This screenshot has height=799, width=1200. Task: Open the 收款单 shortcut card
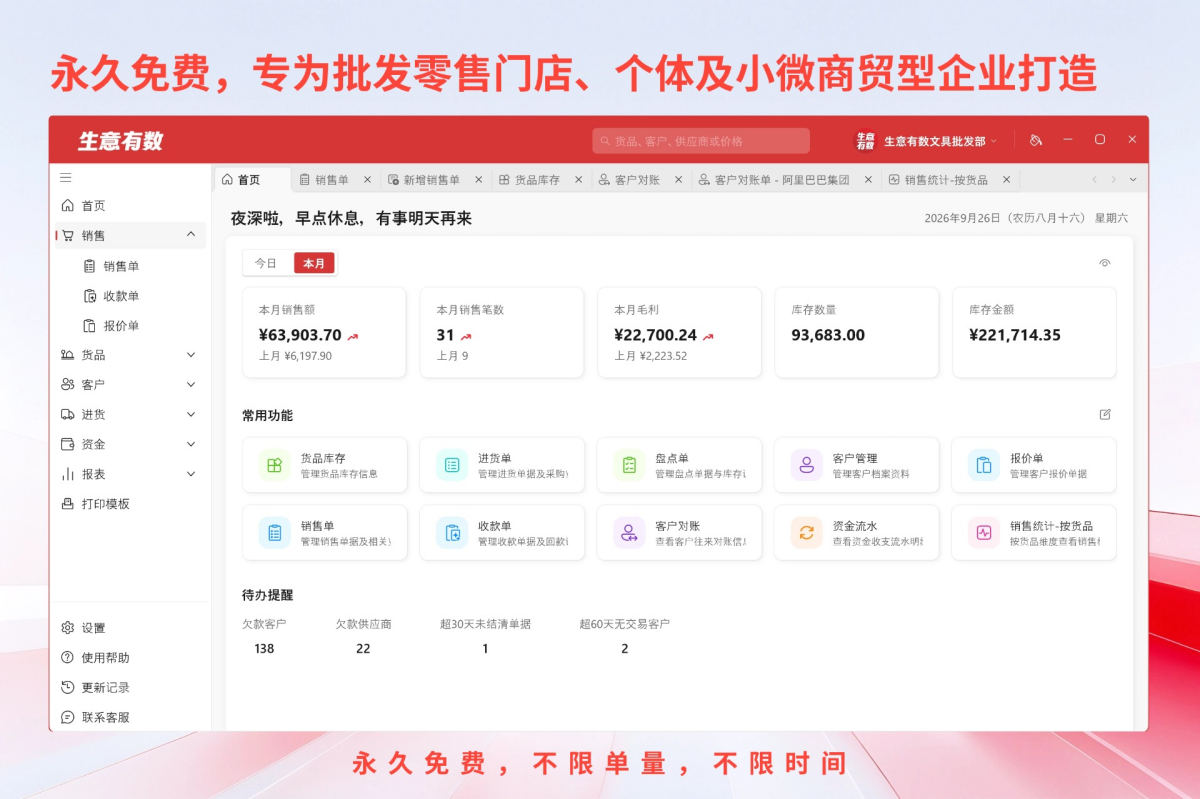502,532
